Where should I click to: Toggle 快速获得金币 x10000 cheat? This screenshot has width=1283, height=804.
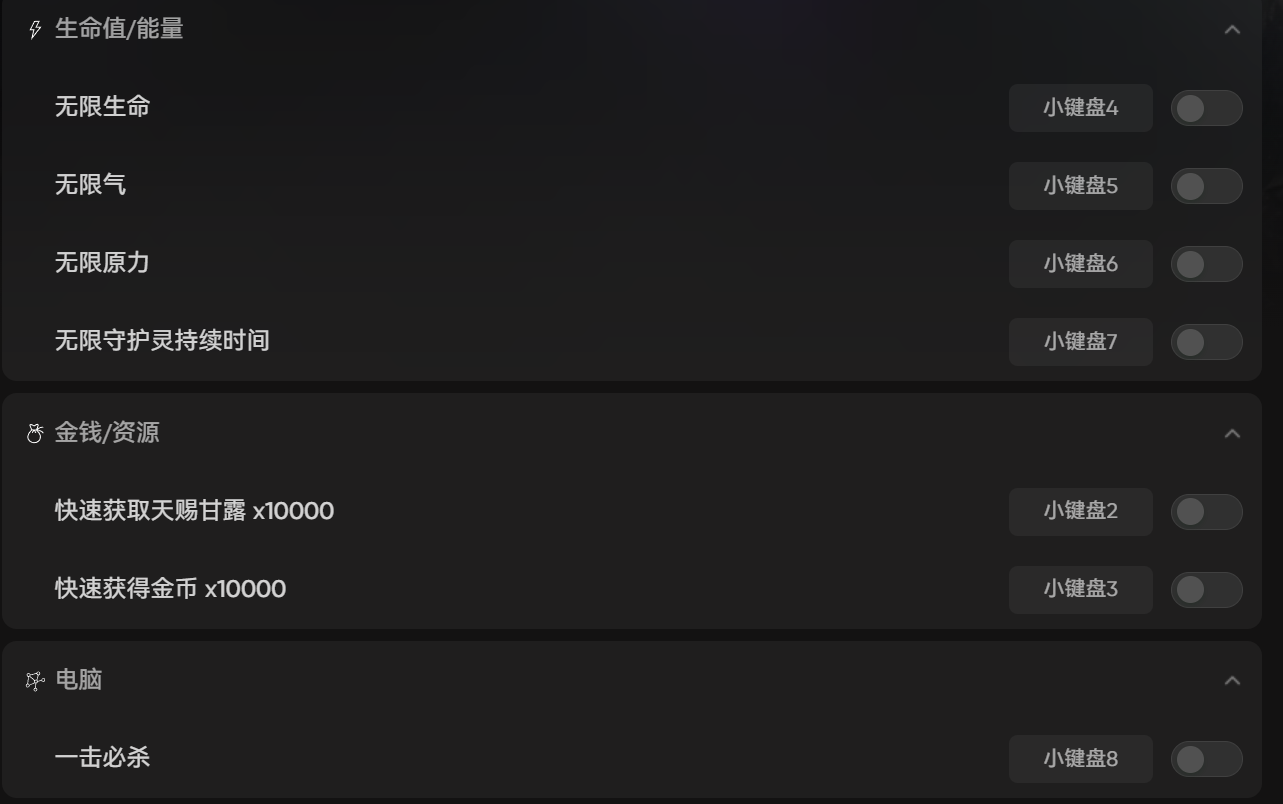coord(1206,590)
